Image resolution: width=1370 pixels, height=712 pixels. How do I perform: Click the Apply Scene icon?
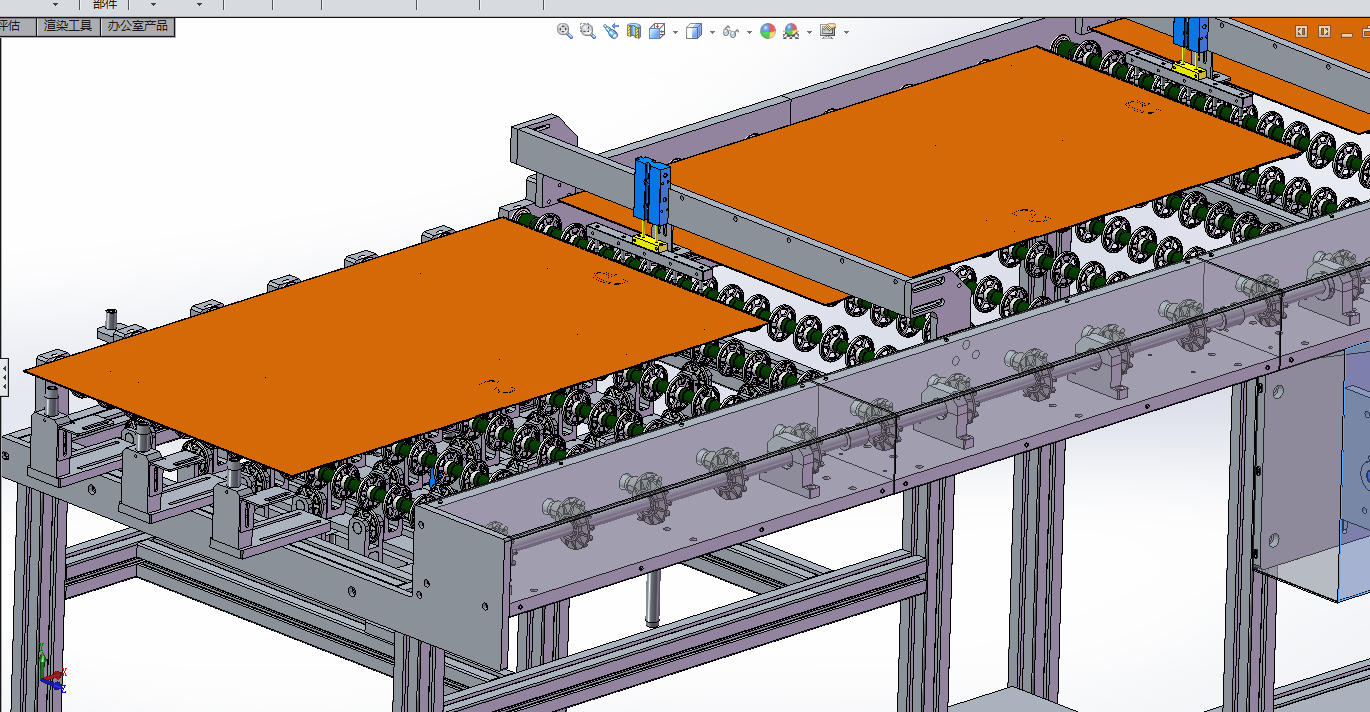pyautogui.click(x=791, y=32)
